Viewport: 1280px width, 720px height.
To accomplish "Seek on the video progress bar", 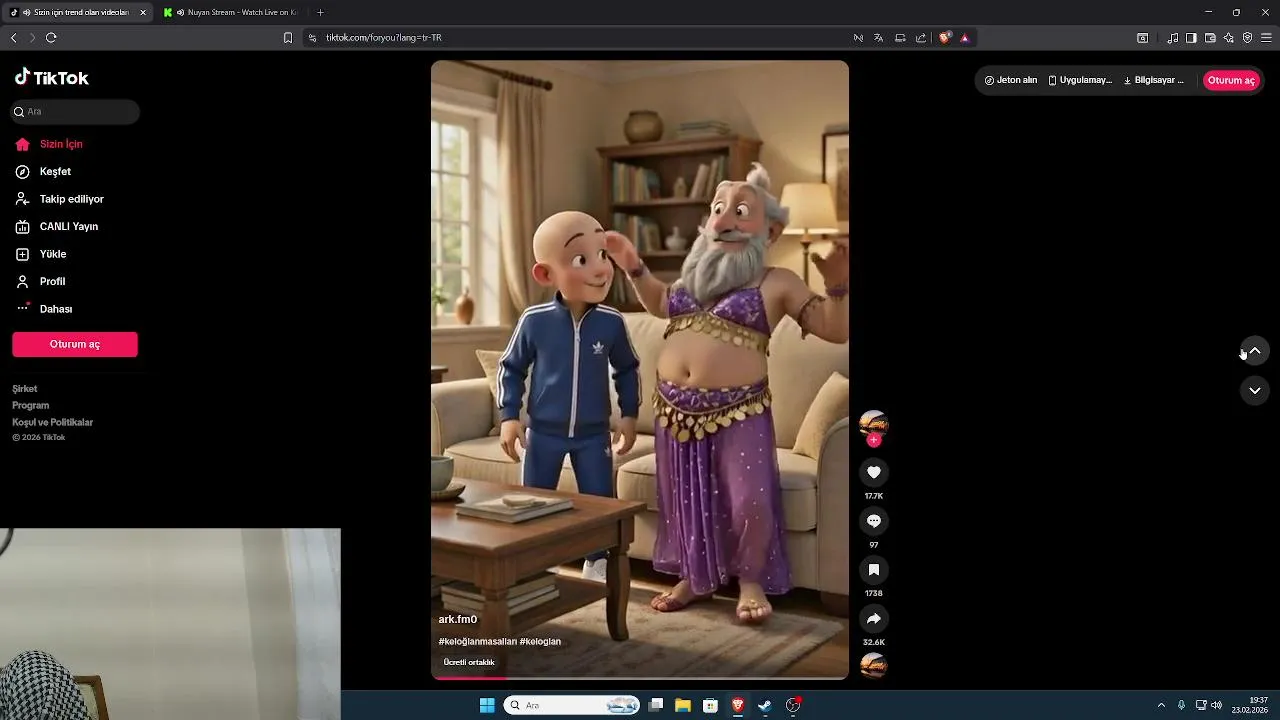I will 640,678.
